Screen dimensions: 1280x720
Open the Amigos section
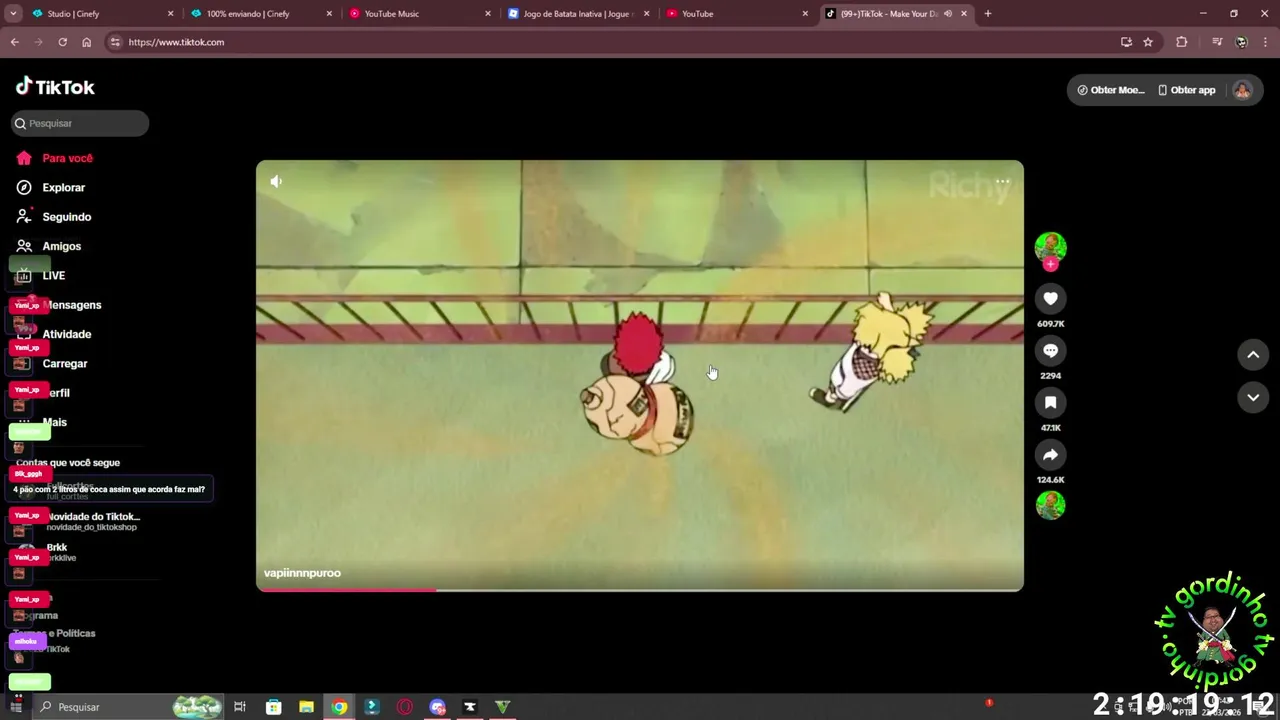point(50,246)
